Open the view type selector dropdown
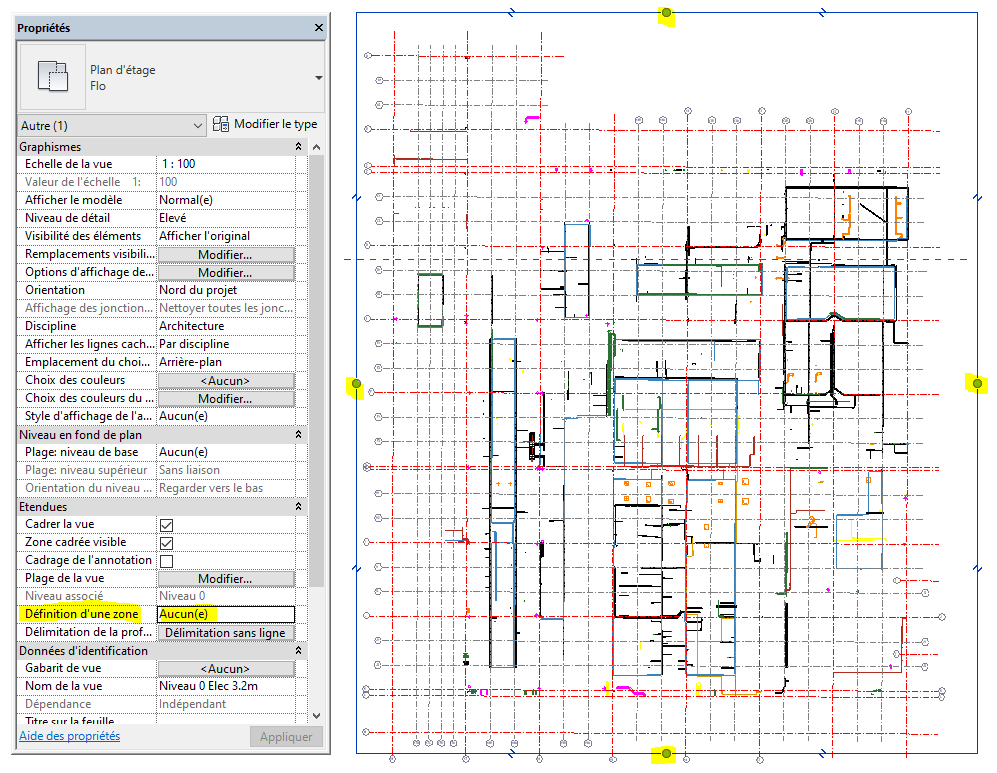Viewport: 997px width, 773px height. tap(318, 78)
